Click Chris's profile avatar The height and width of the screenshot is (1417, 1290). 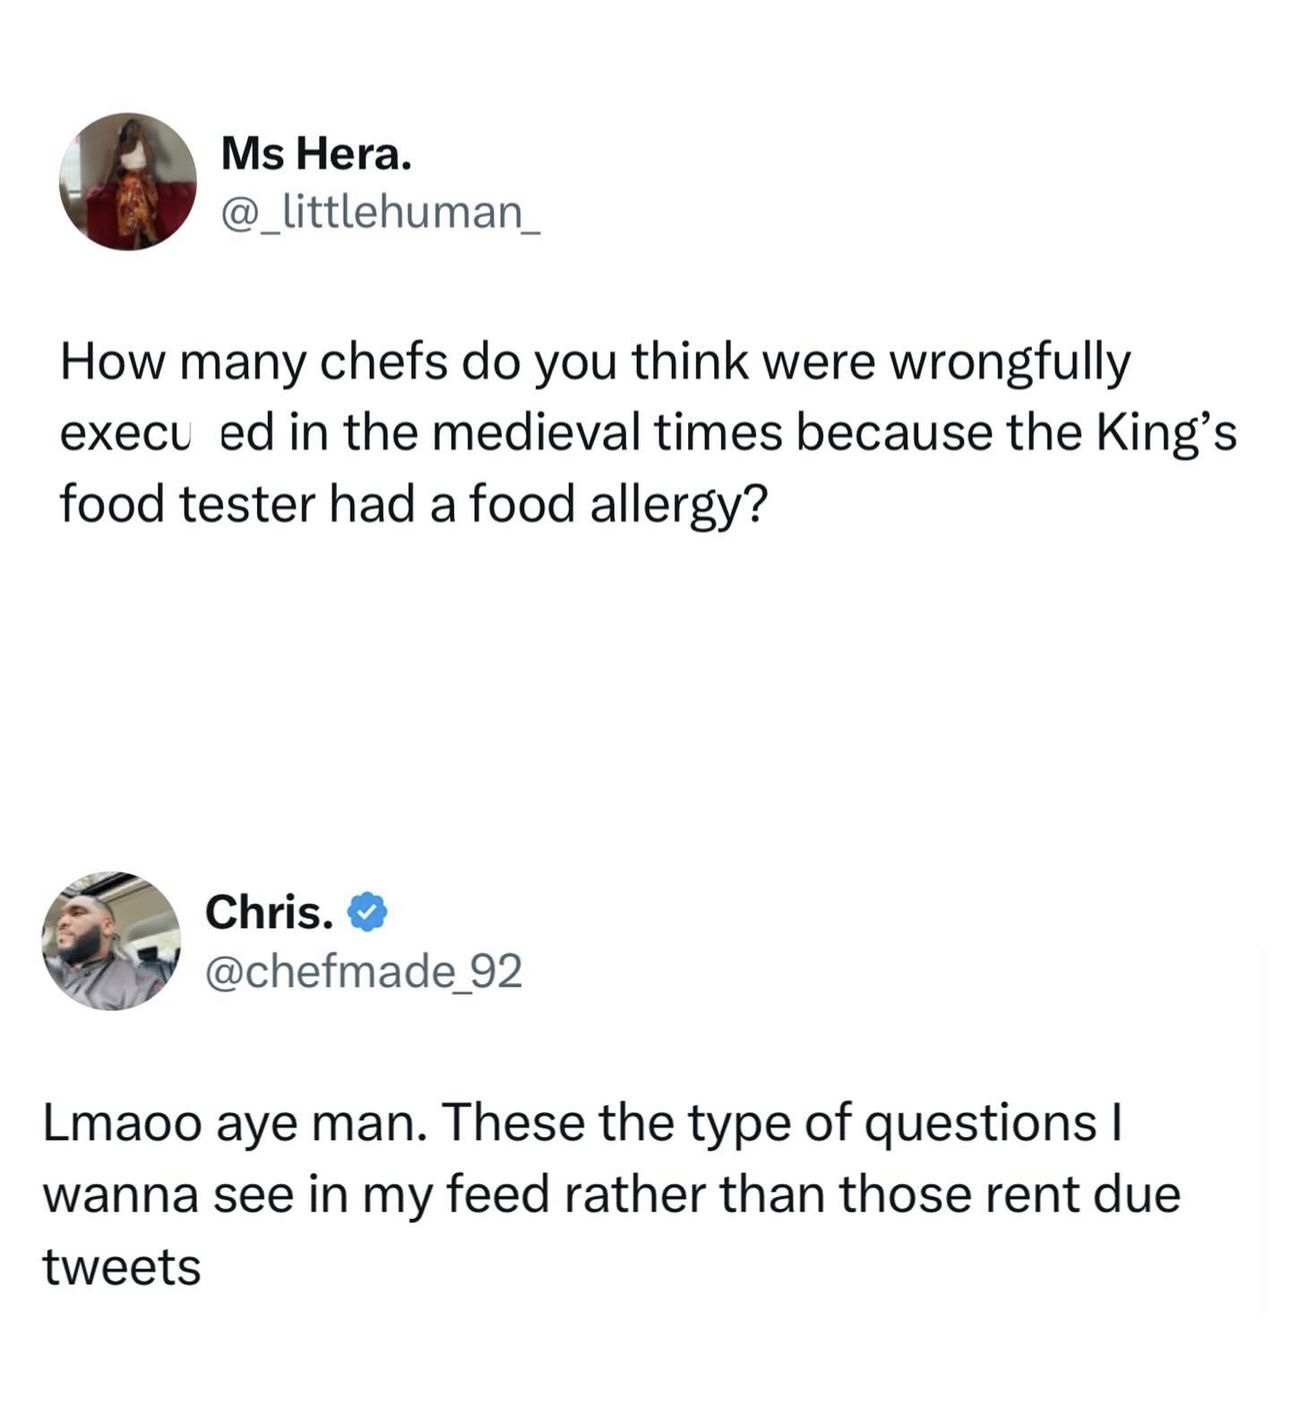point(111,940)
